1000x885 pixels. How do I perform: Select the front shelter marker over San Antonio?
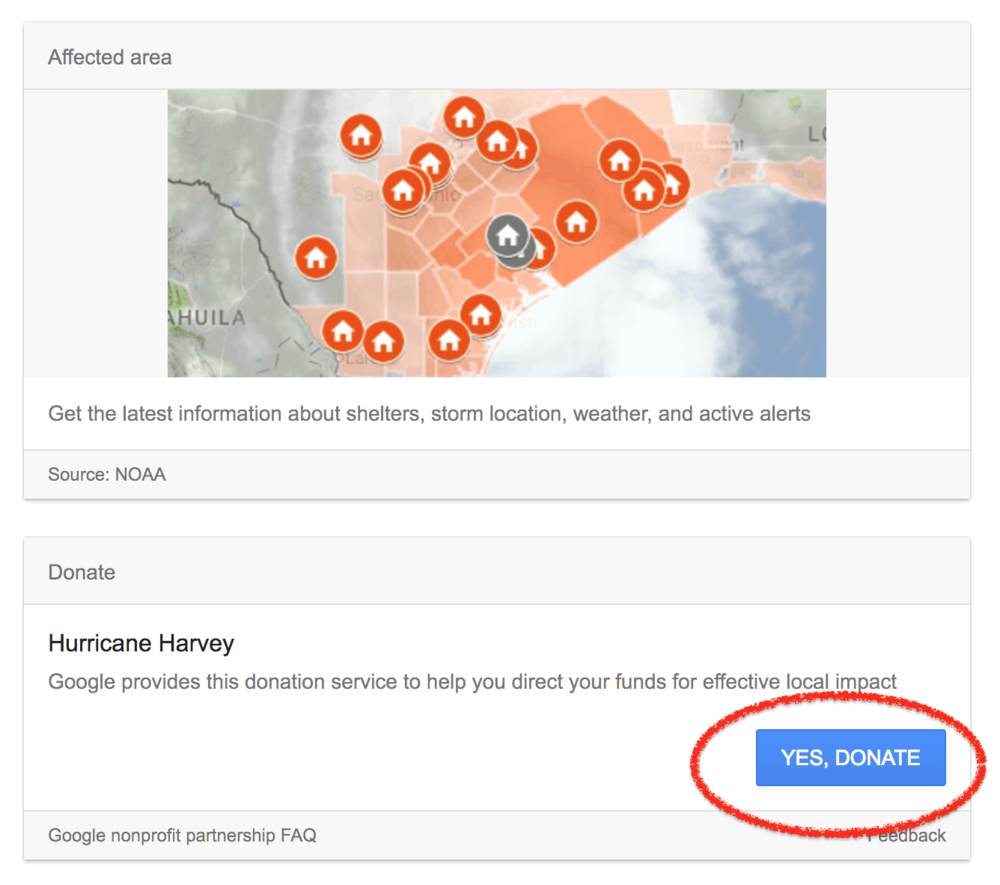tap(403, 189)
